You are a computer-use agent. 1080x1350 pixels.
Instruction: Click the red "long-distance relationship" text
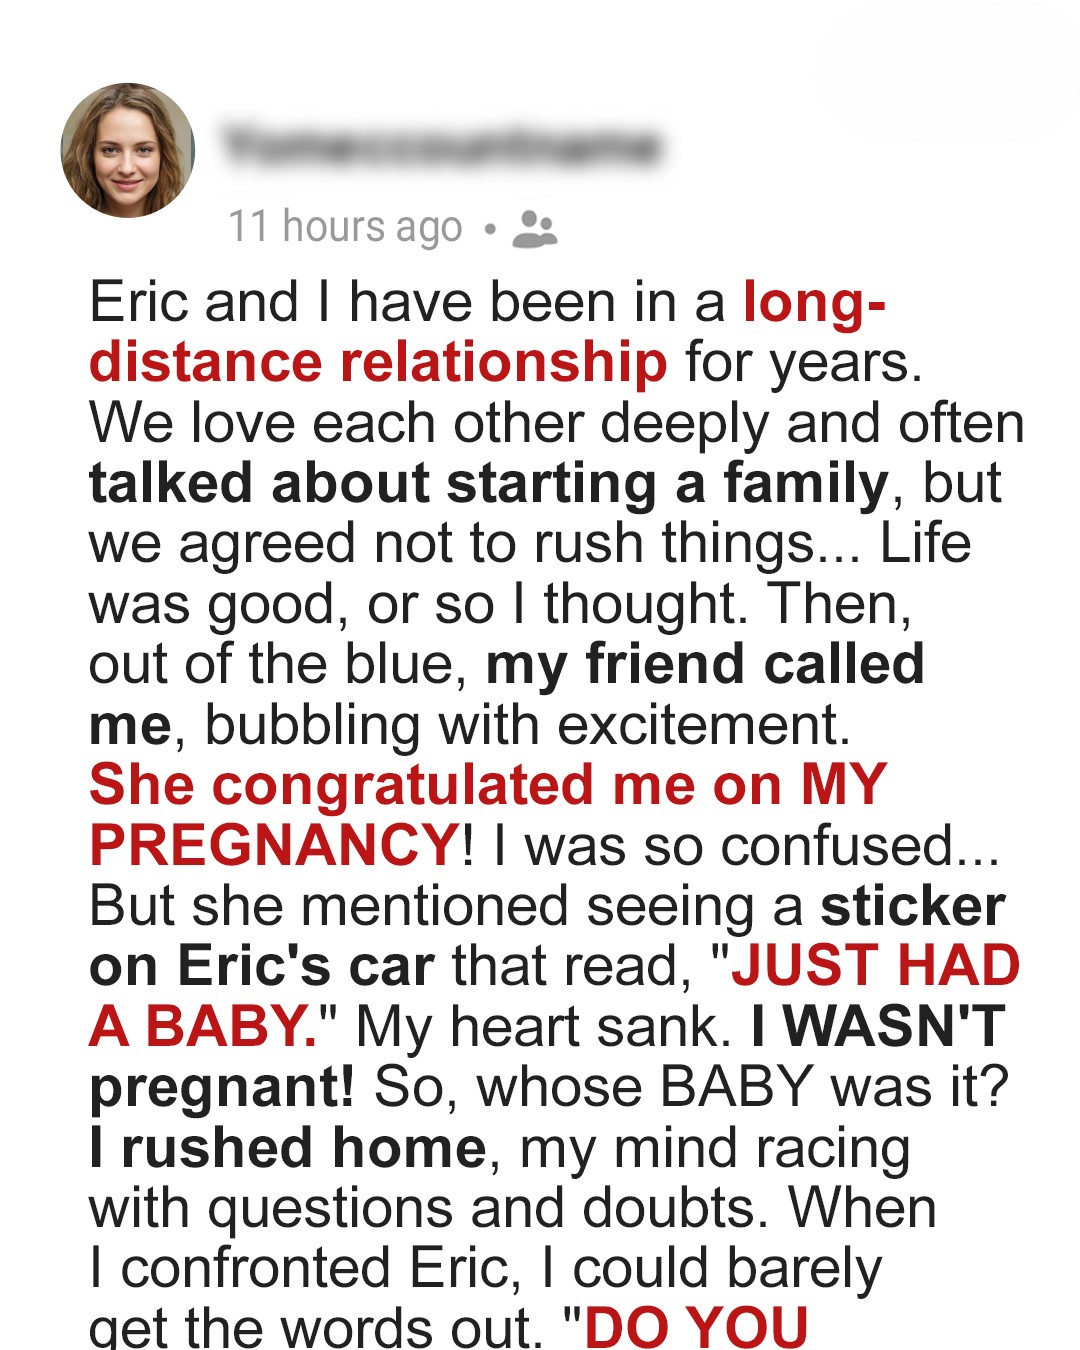[378, 362]
